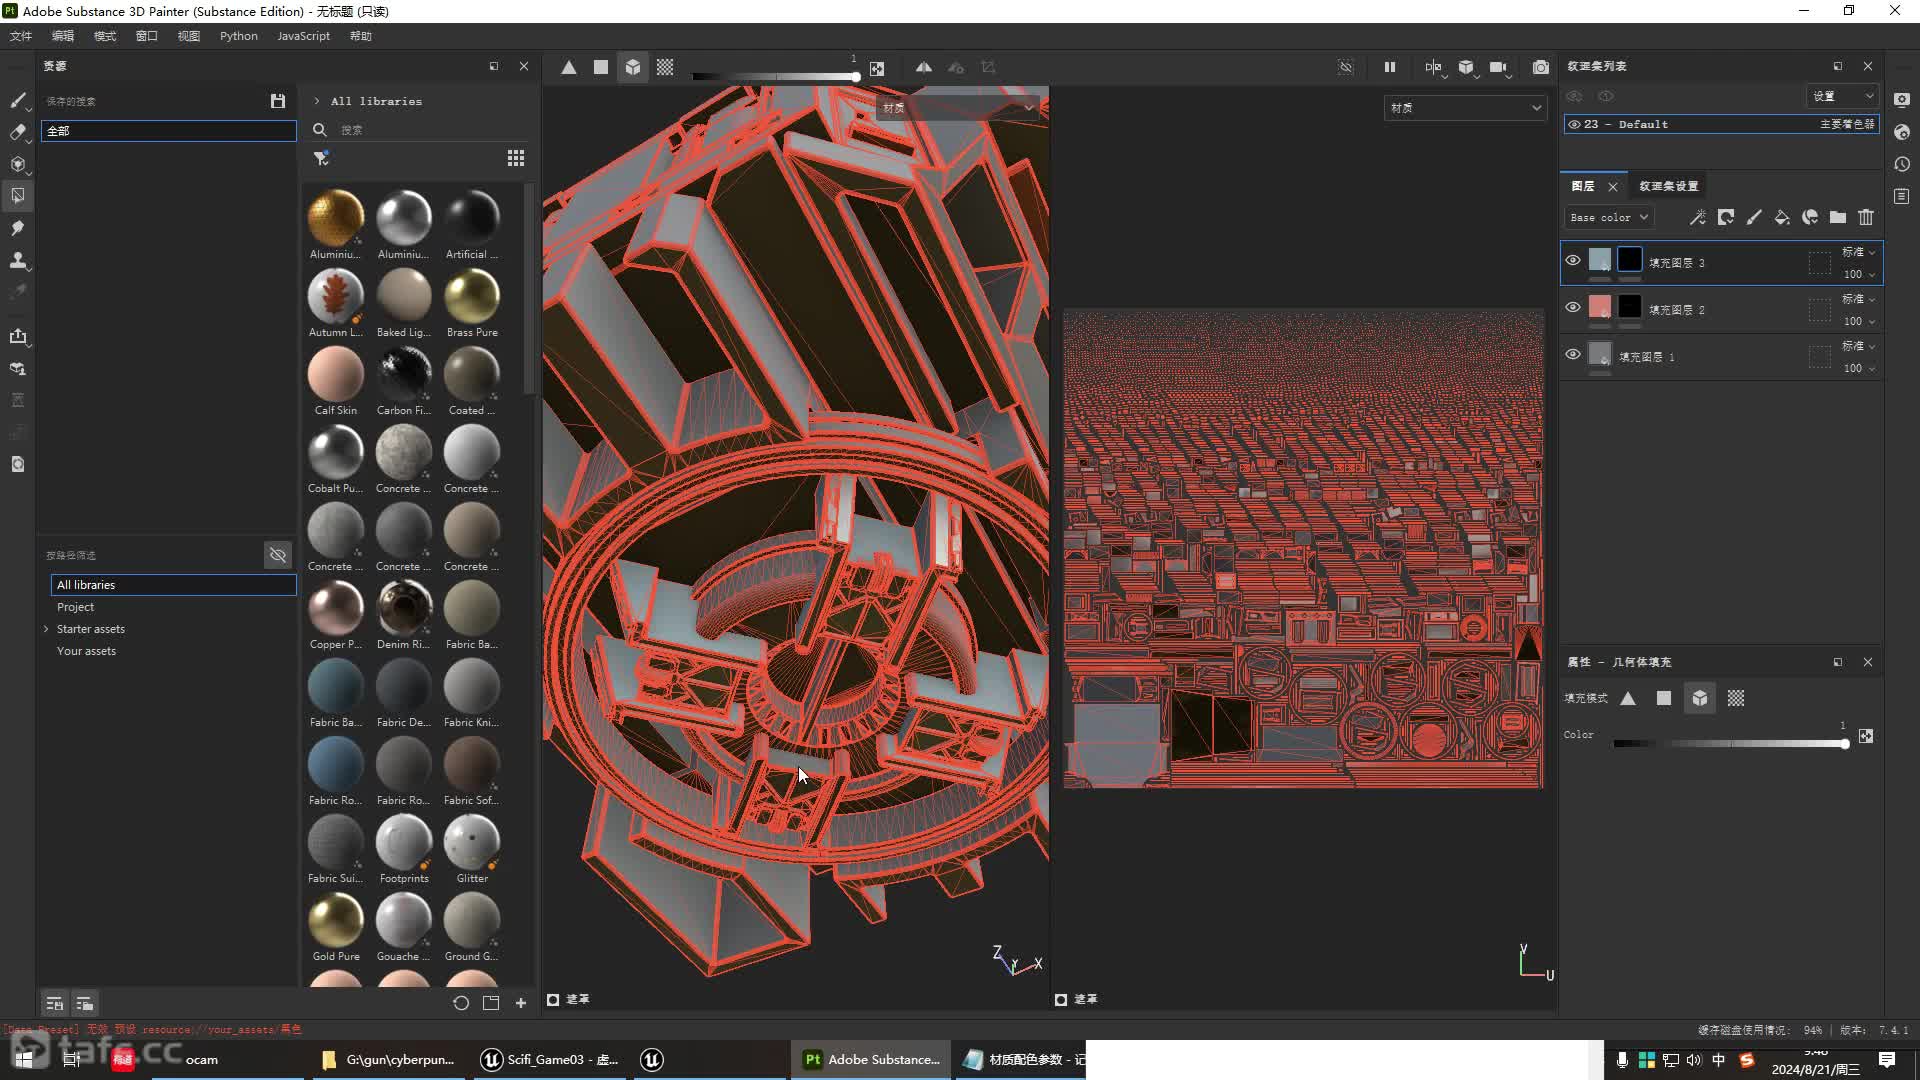
Task: Add smart material icon in layers toolbar
Action: (1810, 217)
